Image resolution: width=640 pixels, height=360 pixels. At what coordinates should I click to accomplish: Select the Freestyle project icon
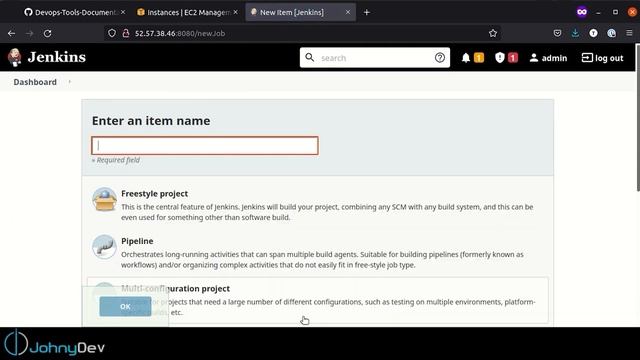pyautogui.click(x=104, y=199)
